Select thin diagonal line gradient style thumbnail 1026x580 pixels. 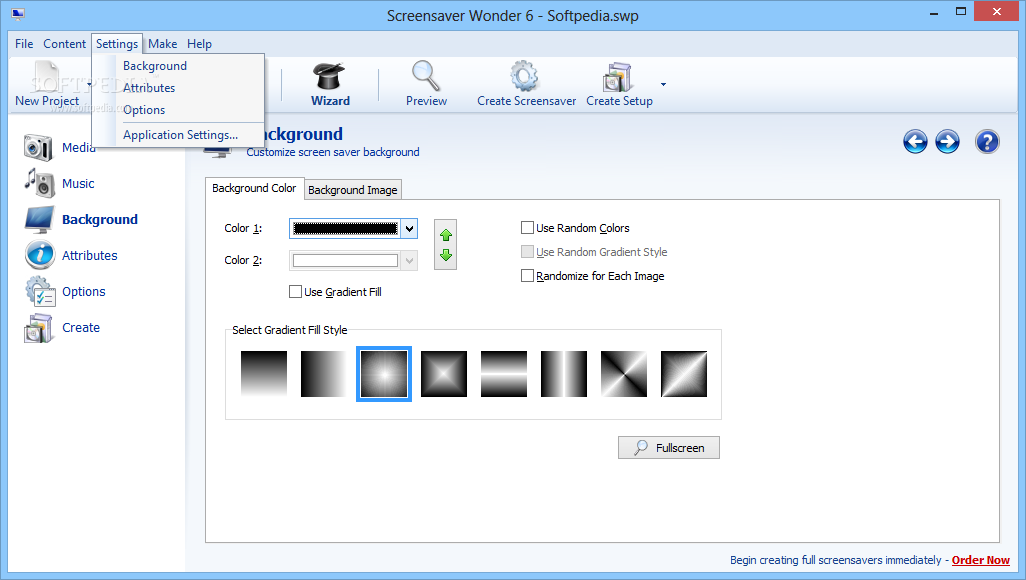pos(684,374)
